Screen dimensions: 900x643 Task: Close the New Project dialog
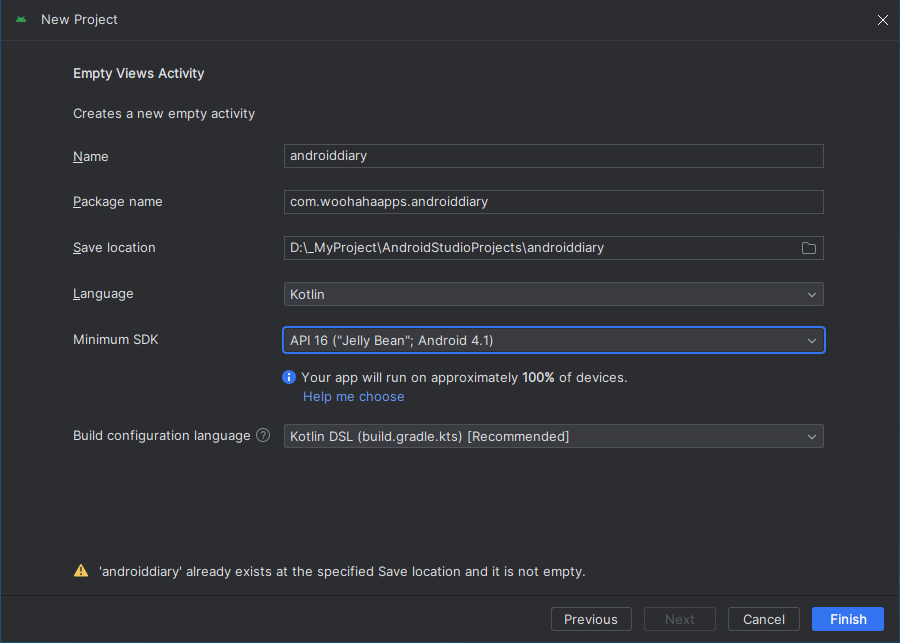point(883,20)
